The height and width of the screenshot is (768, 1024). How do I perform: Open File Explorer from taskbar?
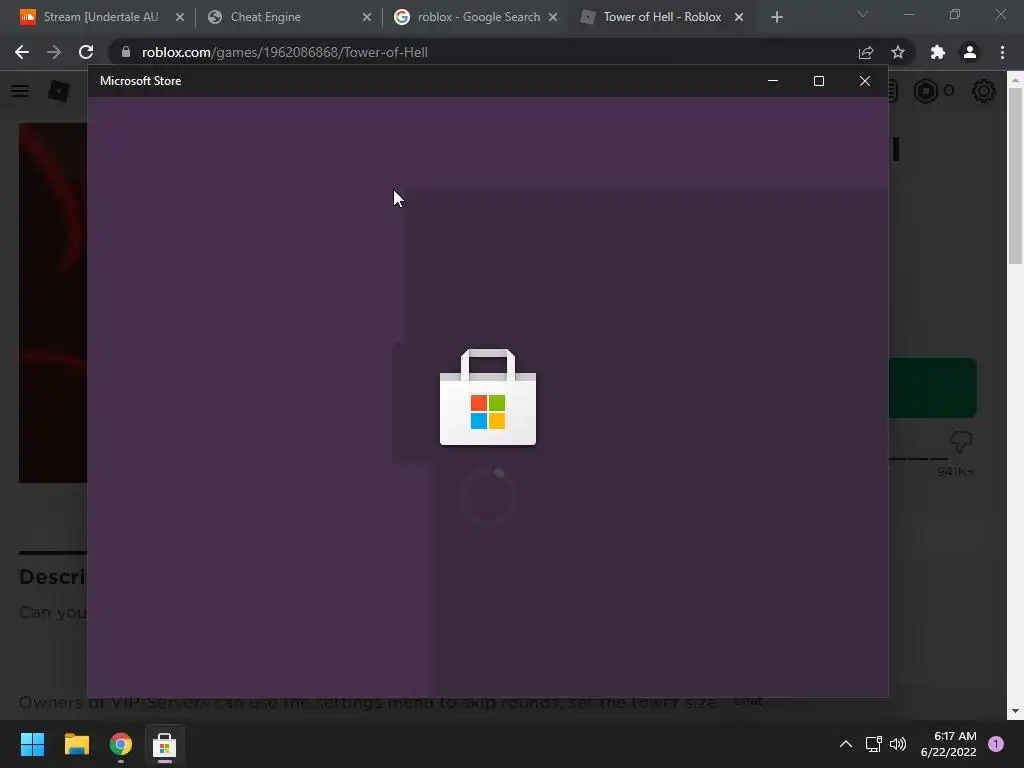76,744
